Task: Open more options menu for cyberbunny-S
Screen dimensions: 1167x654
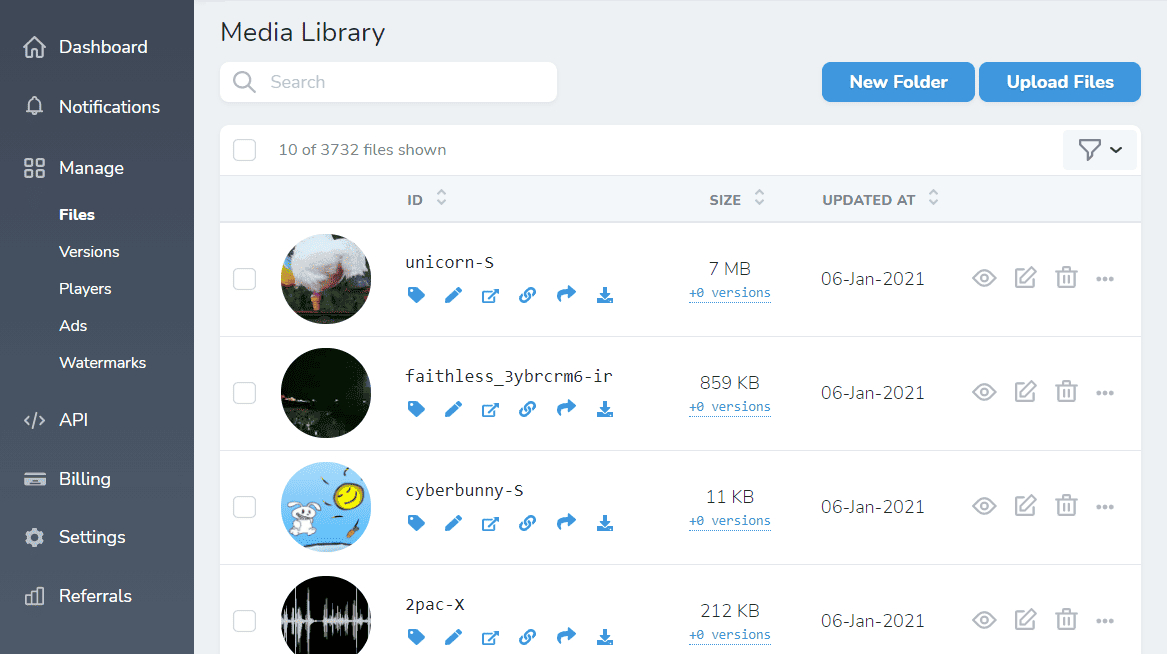Action: coord(1105,507)
